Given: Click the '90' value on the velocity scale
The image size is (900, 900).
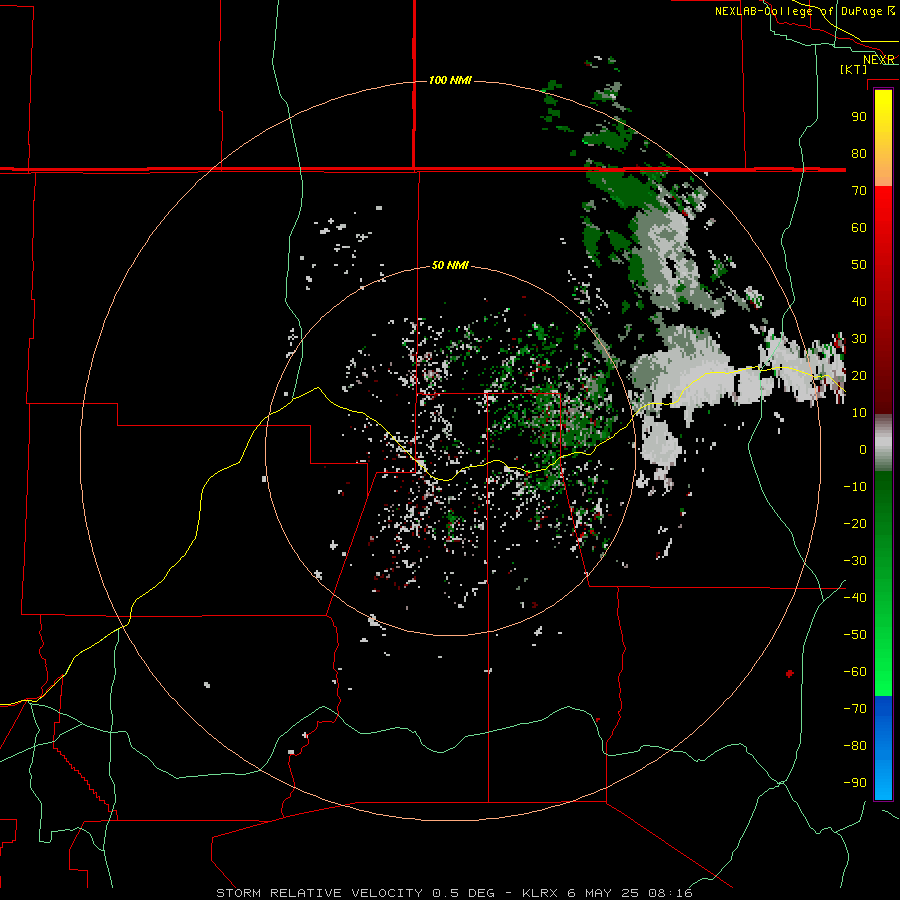Looking at the screenshot, I should pyautogui.click(x=859, y=117).
